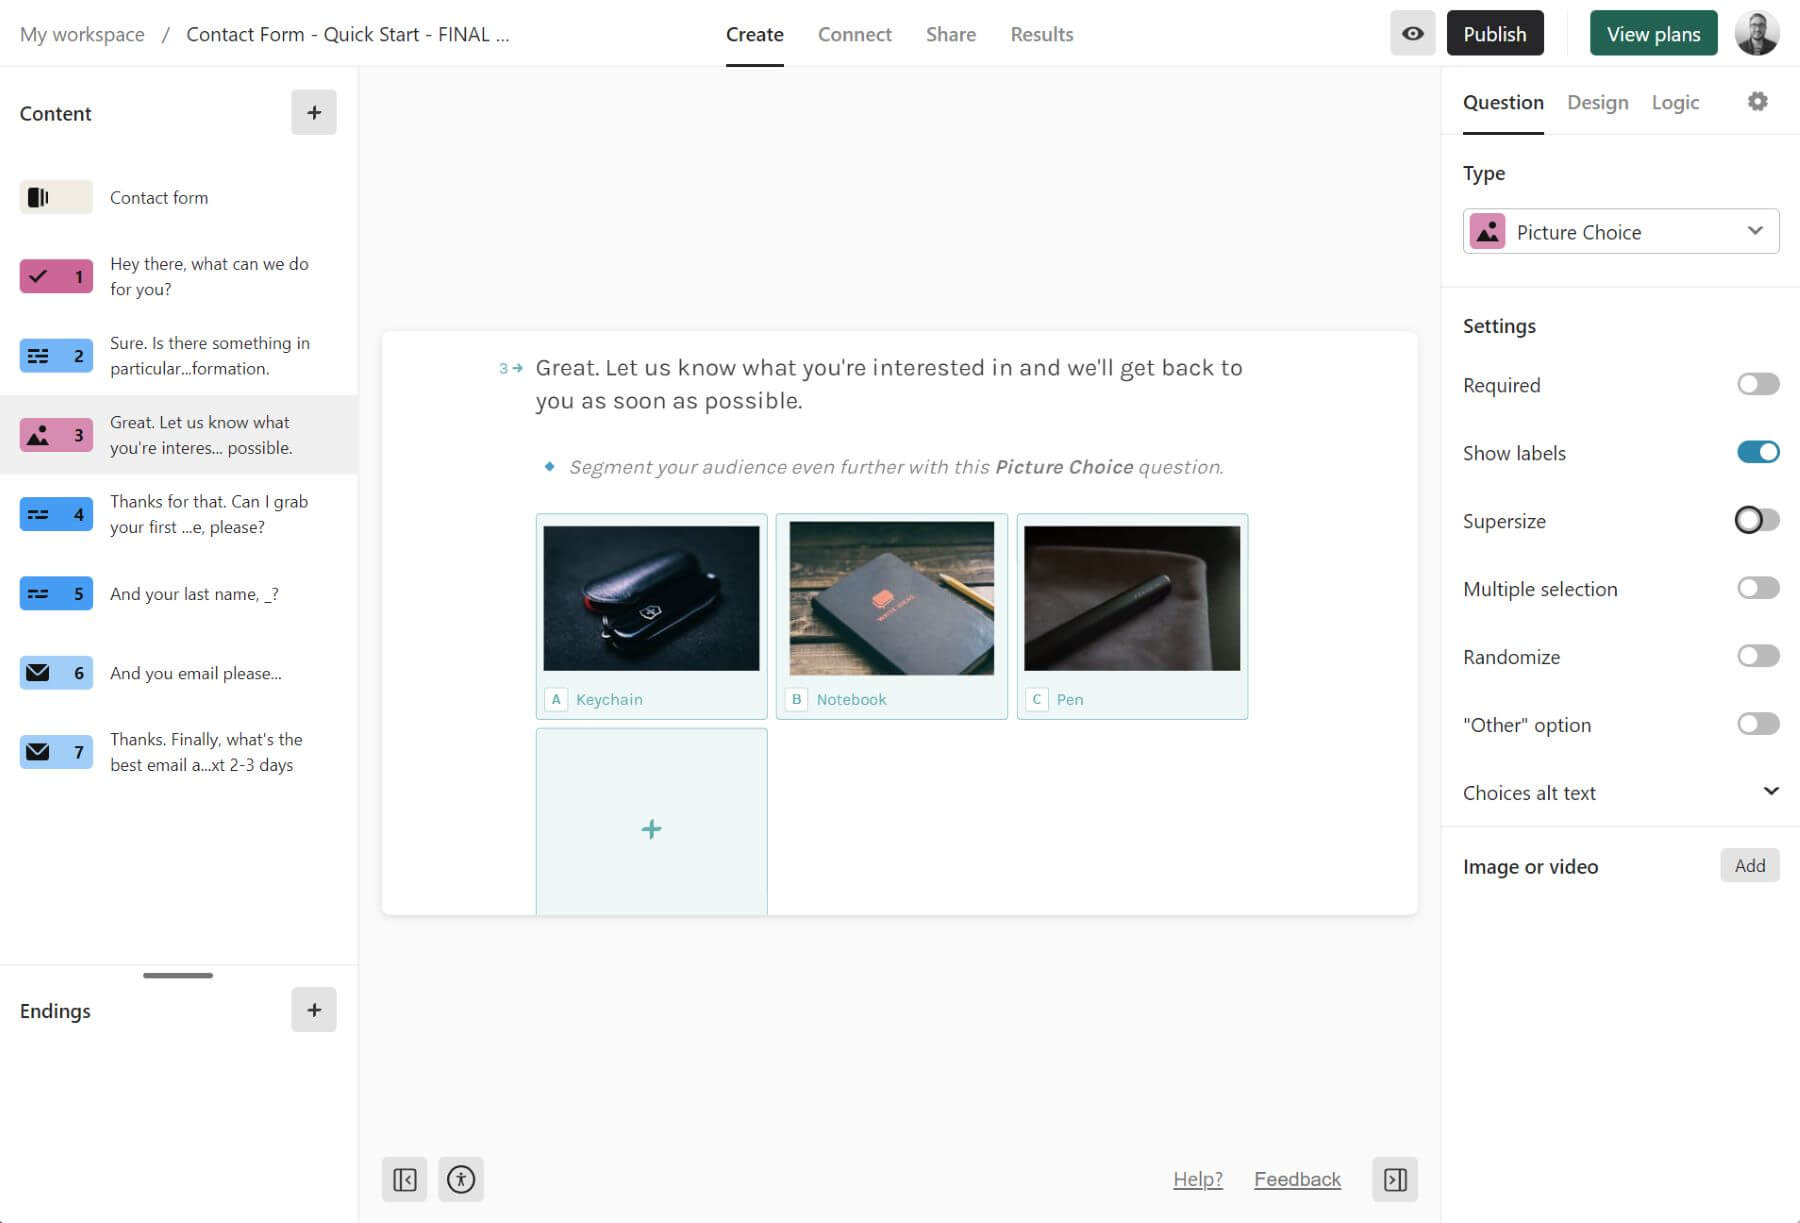Screen dimensions: 1800x1223
Task: Click the preview eye icon
Action: 1412,34
